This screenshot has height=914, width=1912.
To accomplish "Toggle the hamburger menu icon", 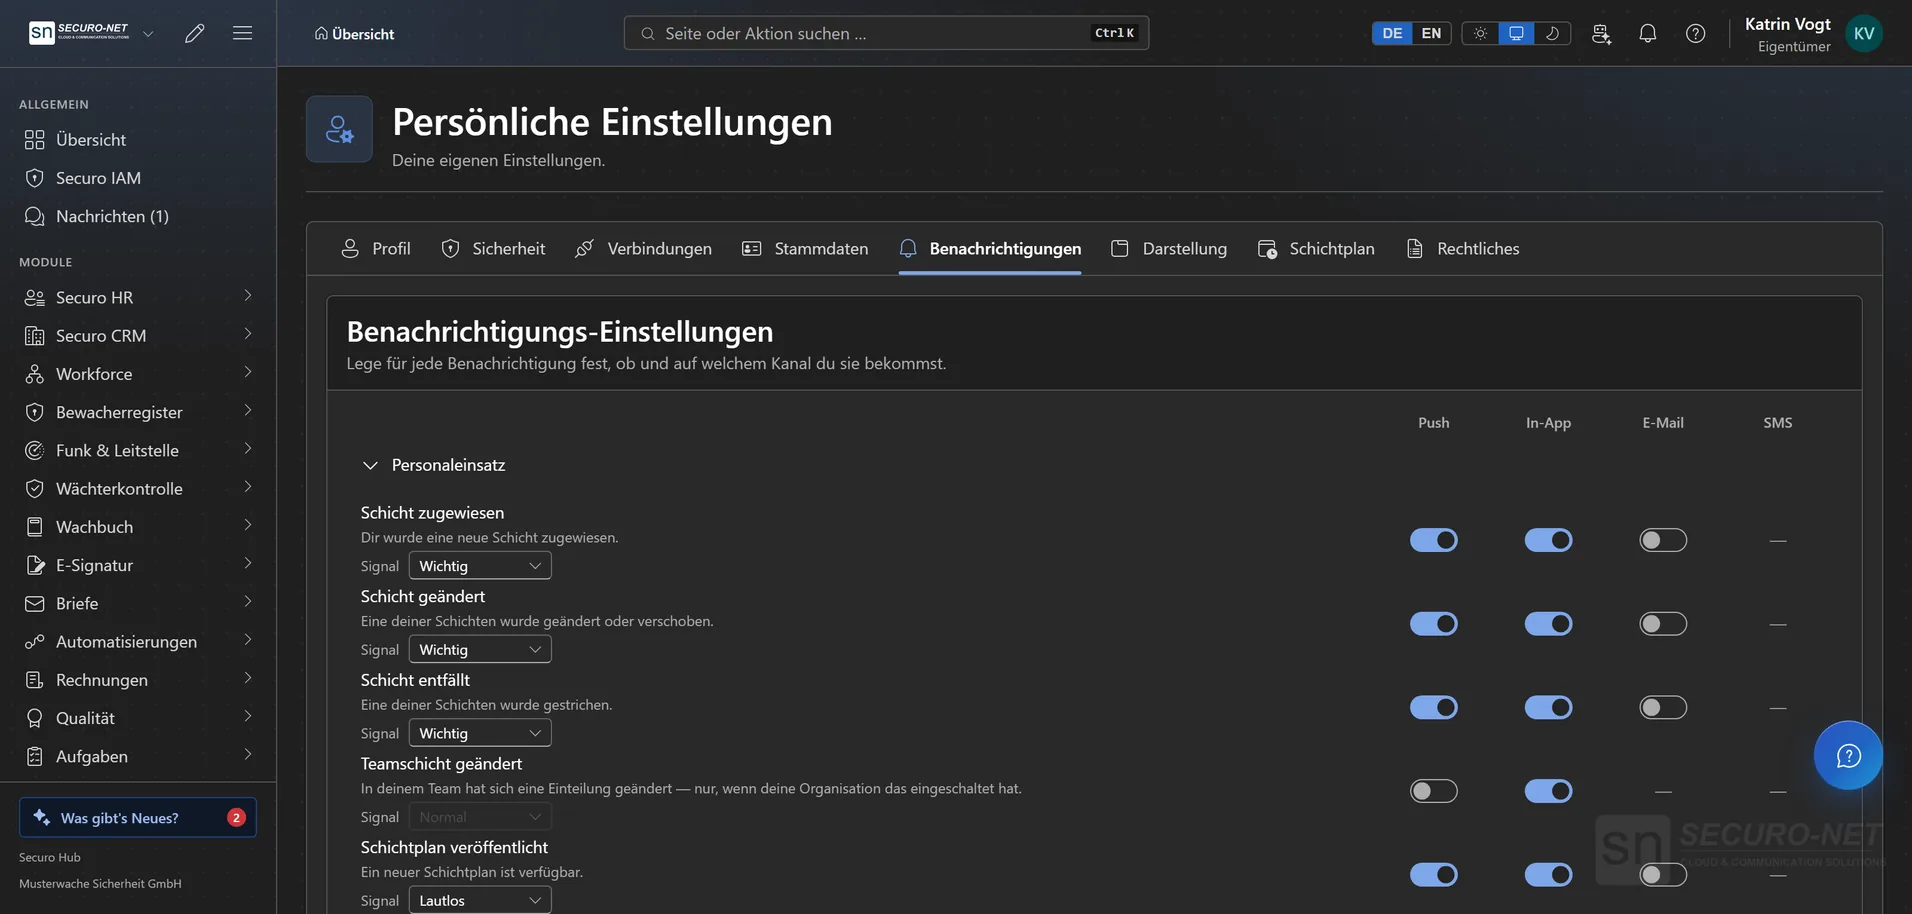I will (x=242, y=33).
